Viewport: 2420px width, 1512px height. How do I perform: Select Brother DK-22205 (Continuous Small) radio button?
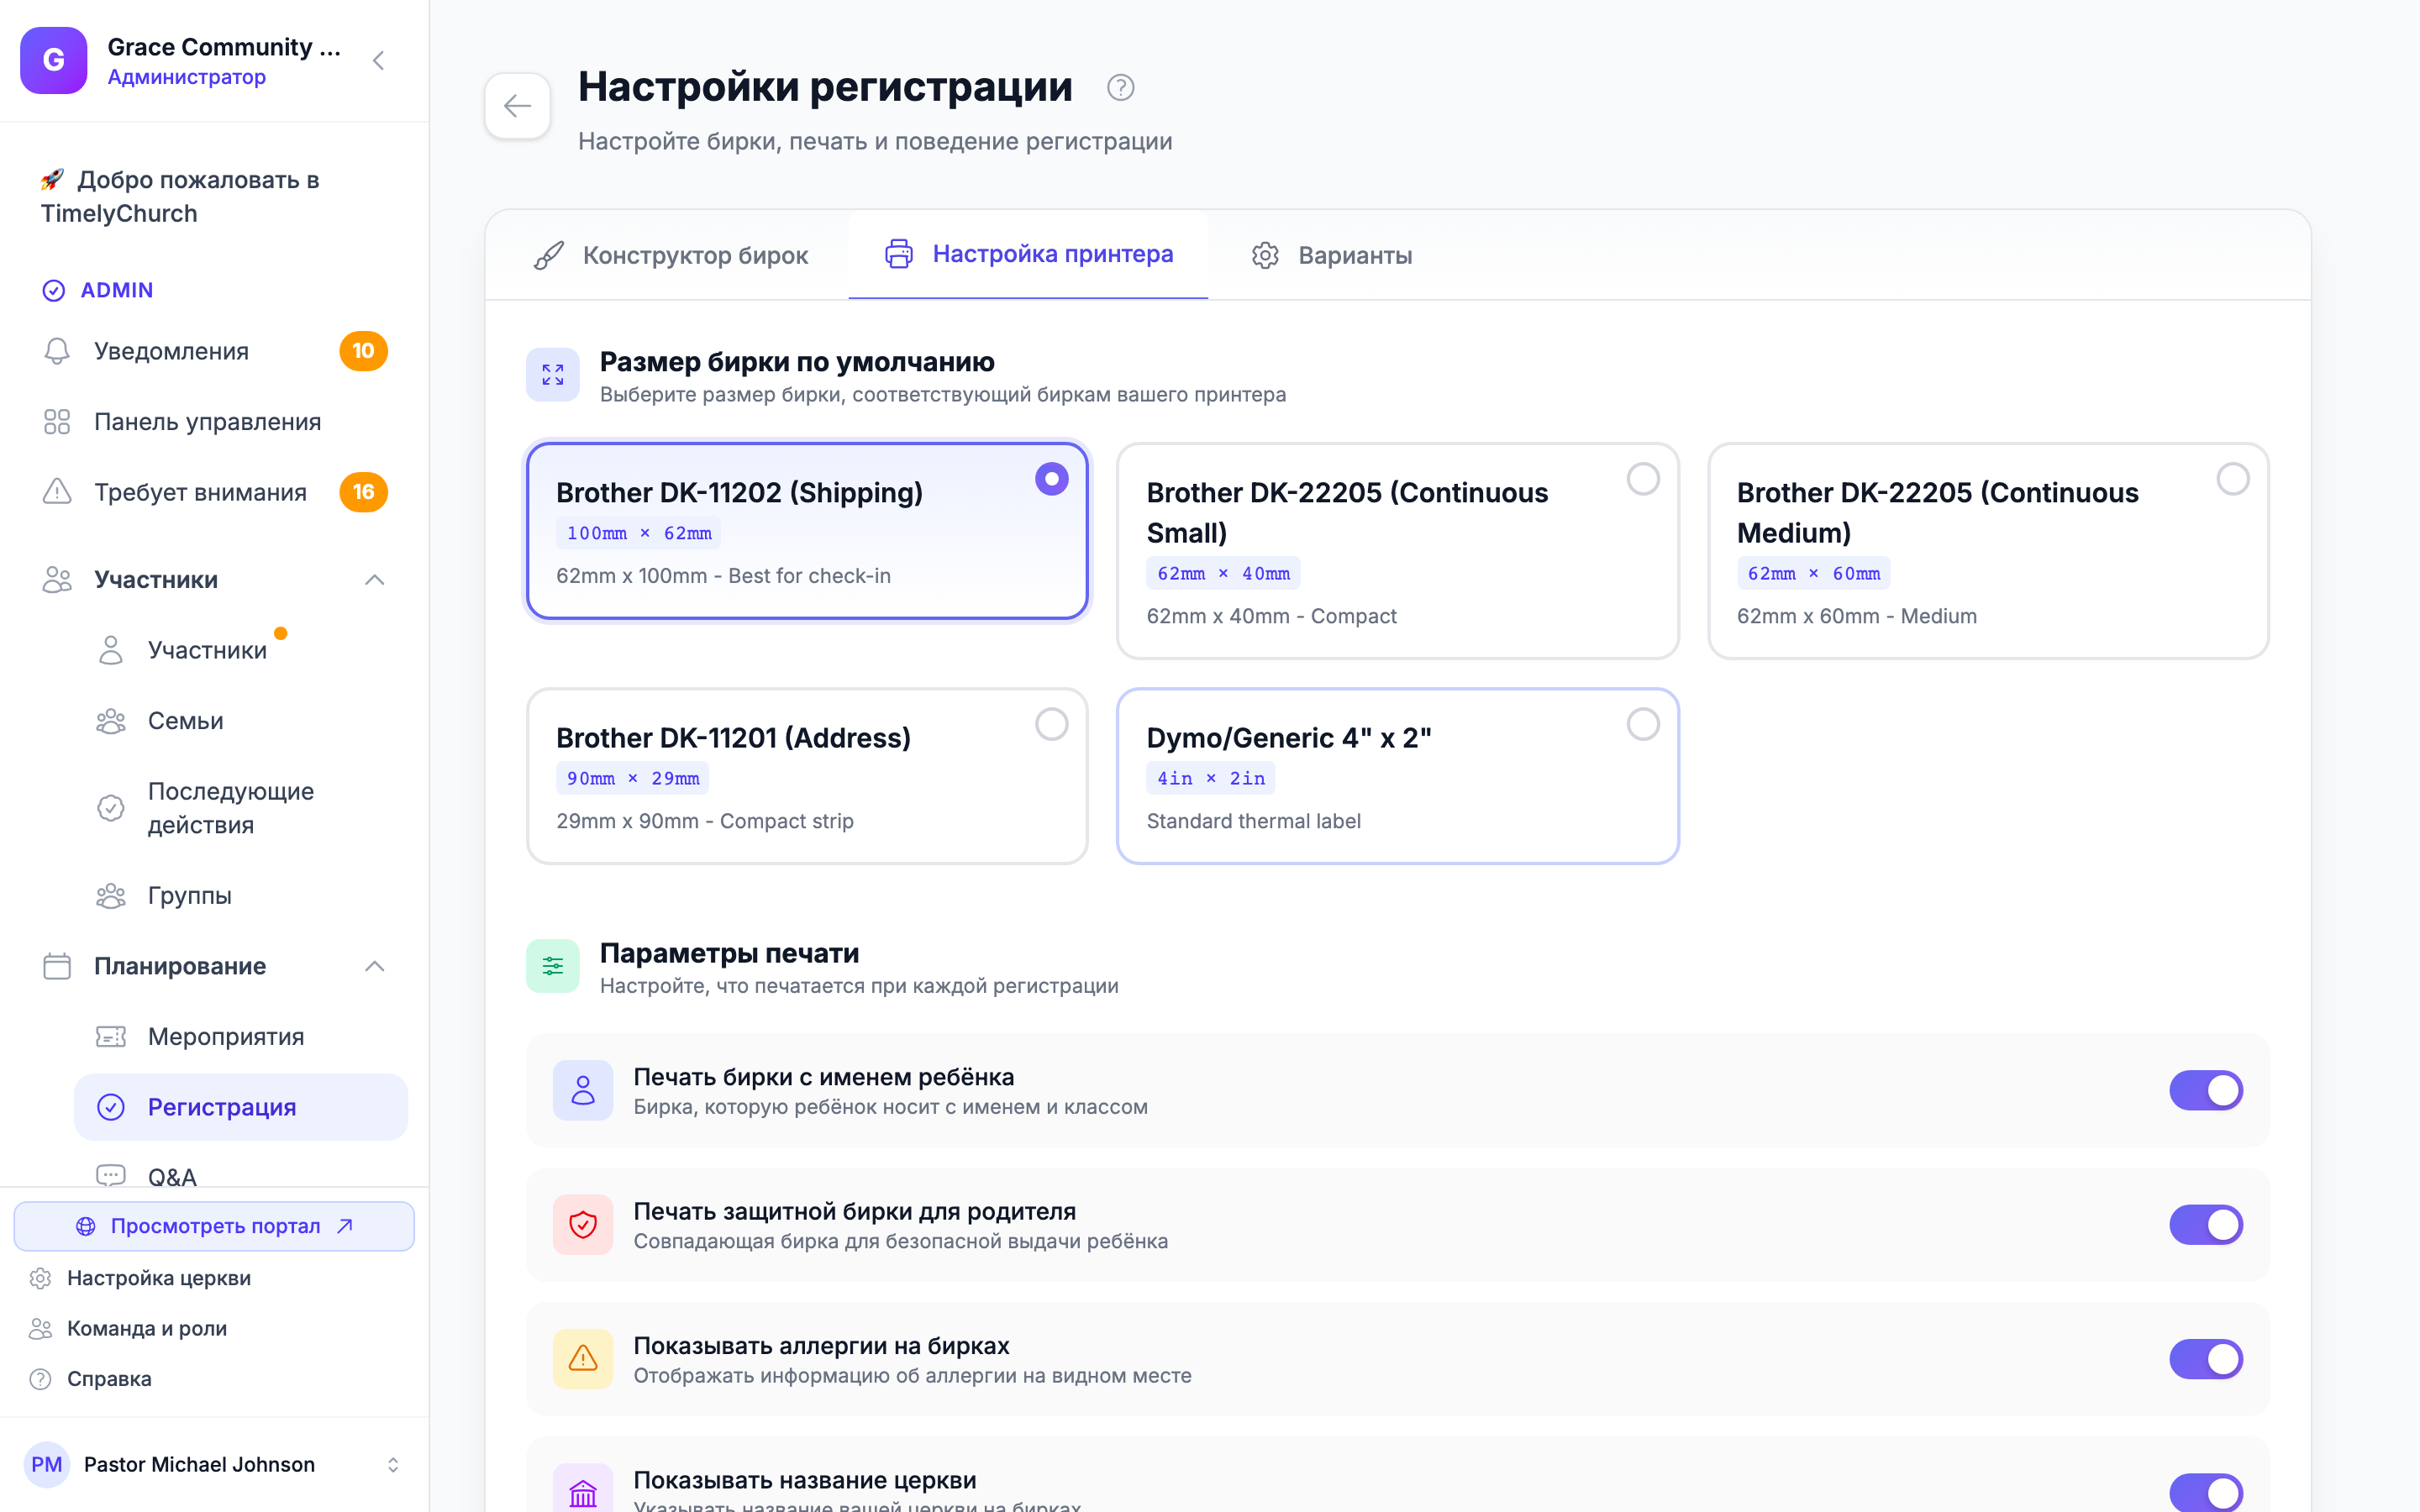point(1643,479)
